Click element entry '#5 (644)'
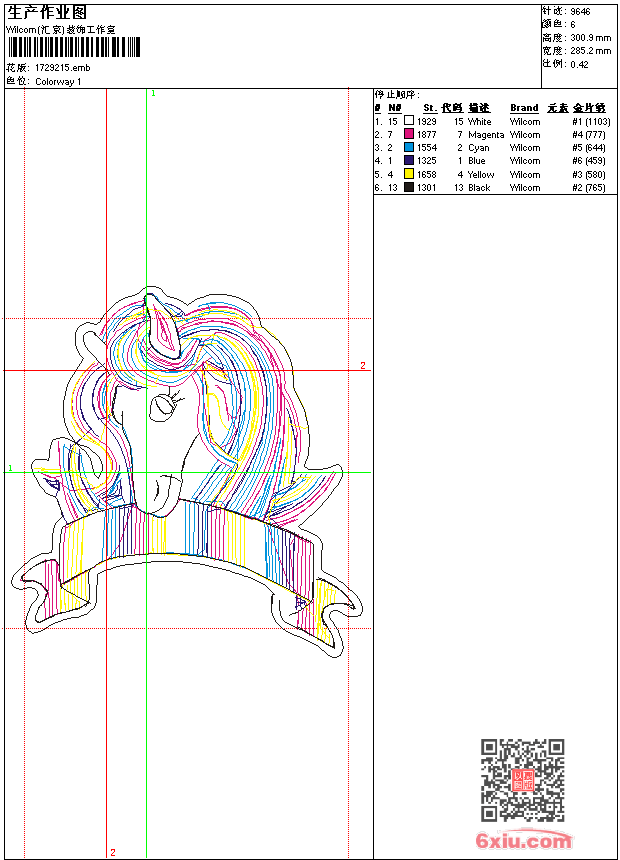 coord(589,148)
